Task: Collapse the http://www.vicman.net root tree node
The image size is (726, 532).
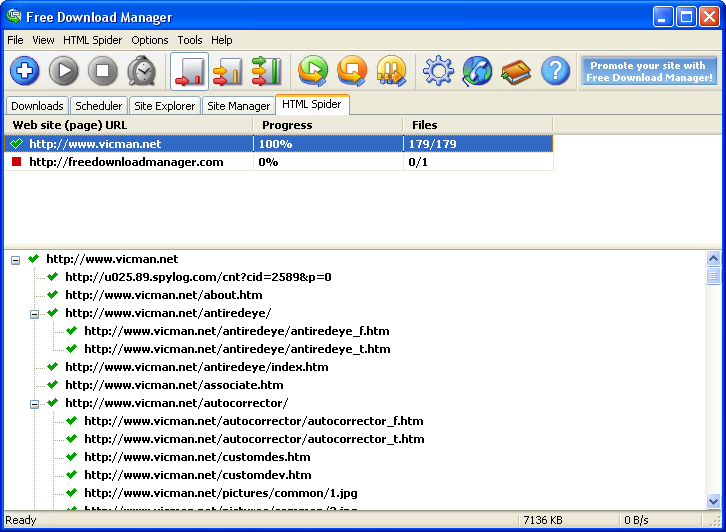Action: 15,260
